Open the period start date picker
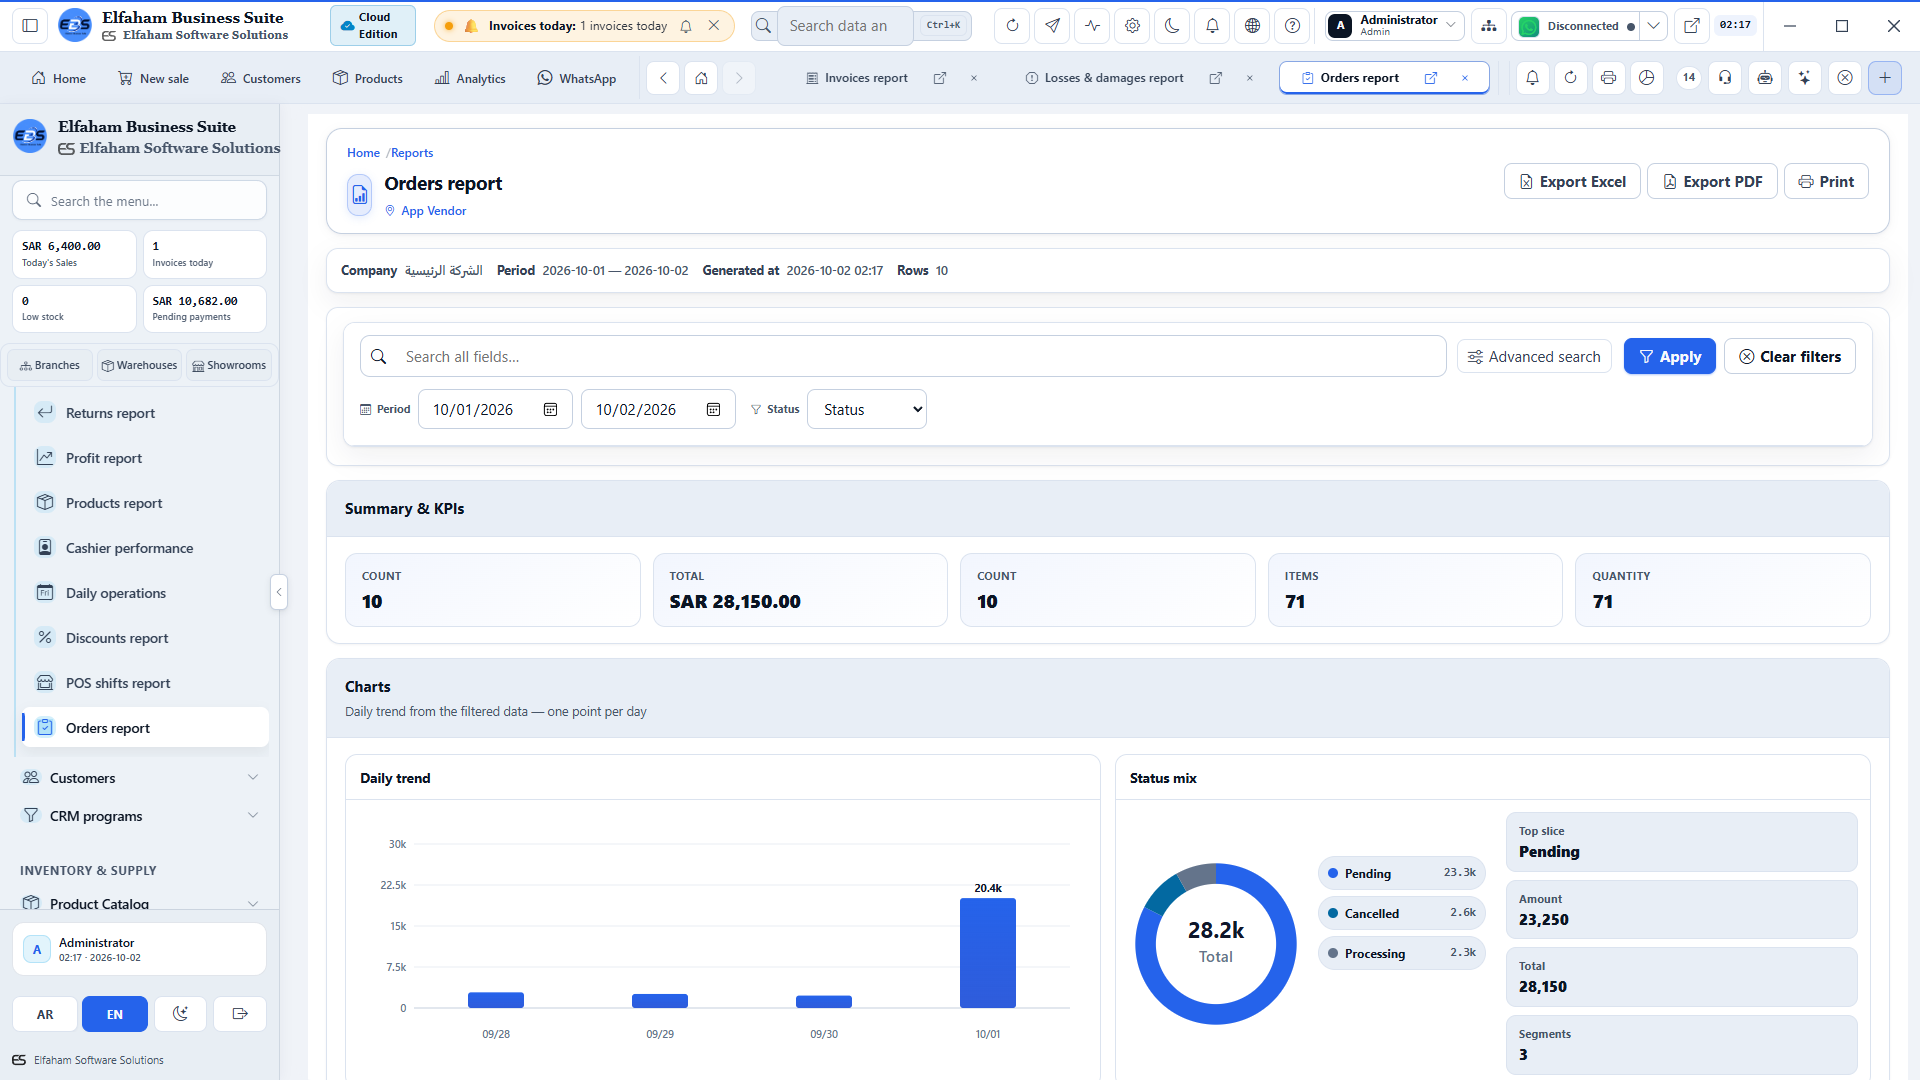Viewport: 1920px width, 1080px height. [x=550, y=410]
